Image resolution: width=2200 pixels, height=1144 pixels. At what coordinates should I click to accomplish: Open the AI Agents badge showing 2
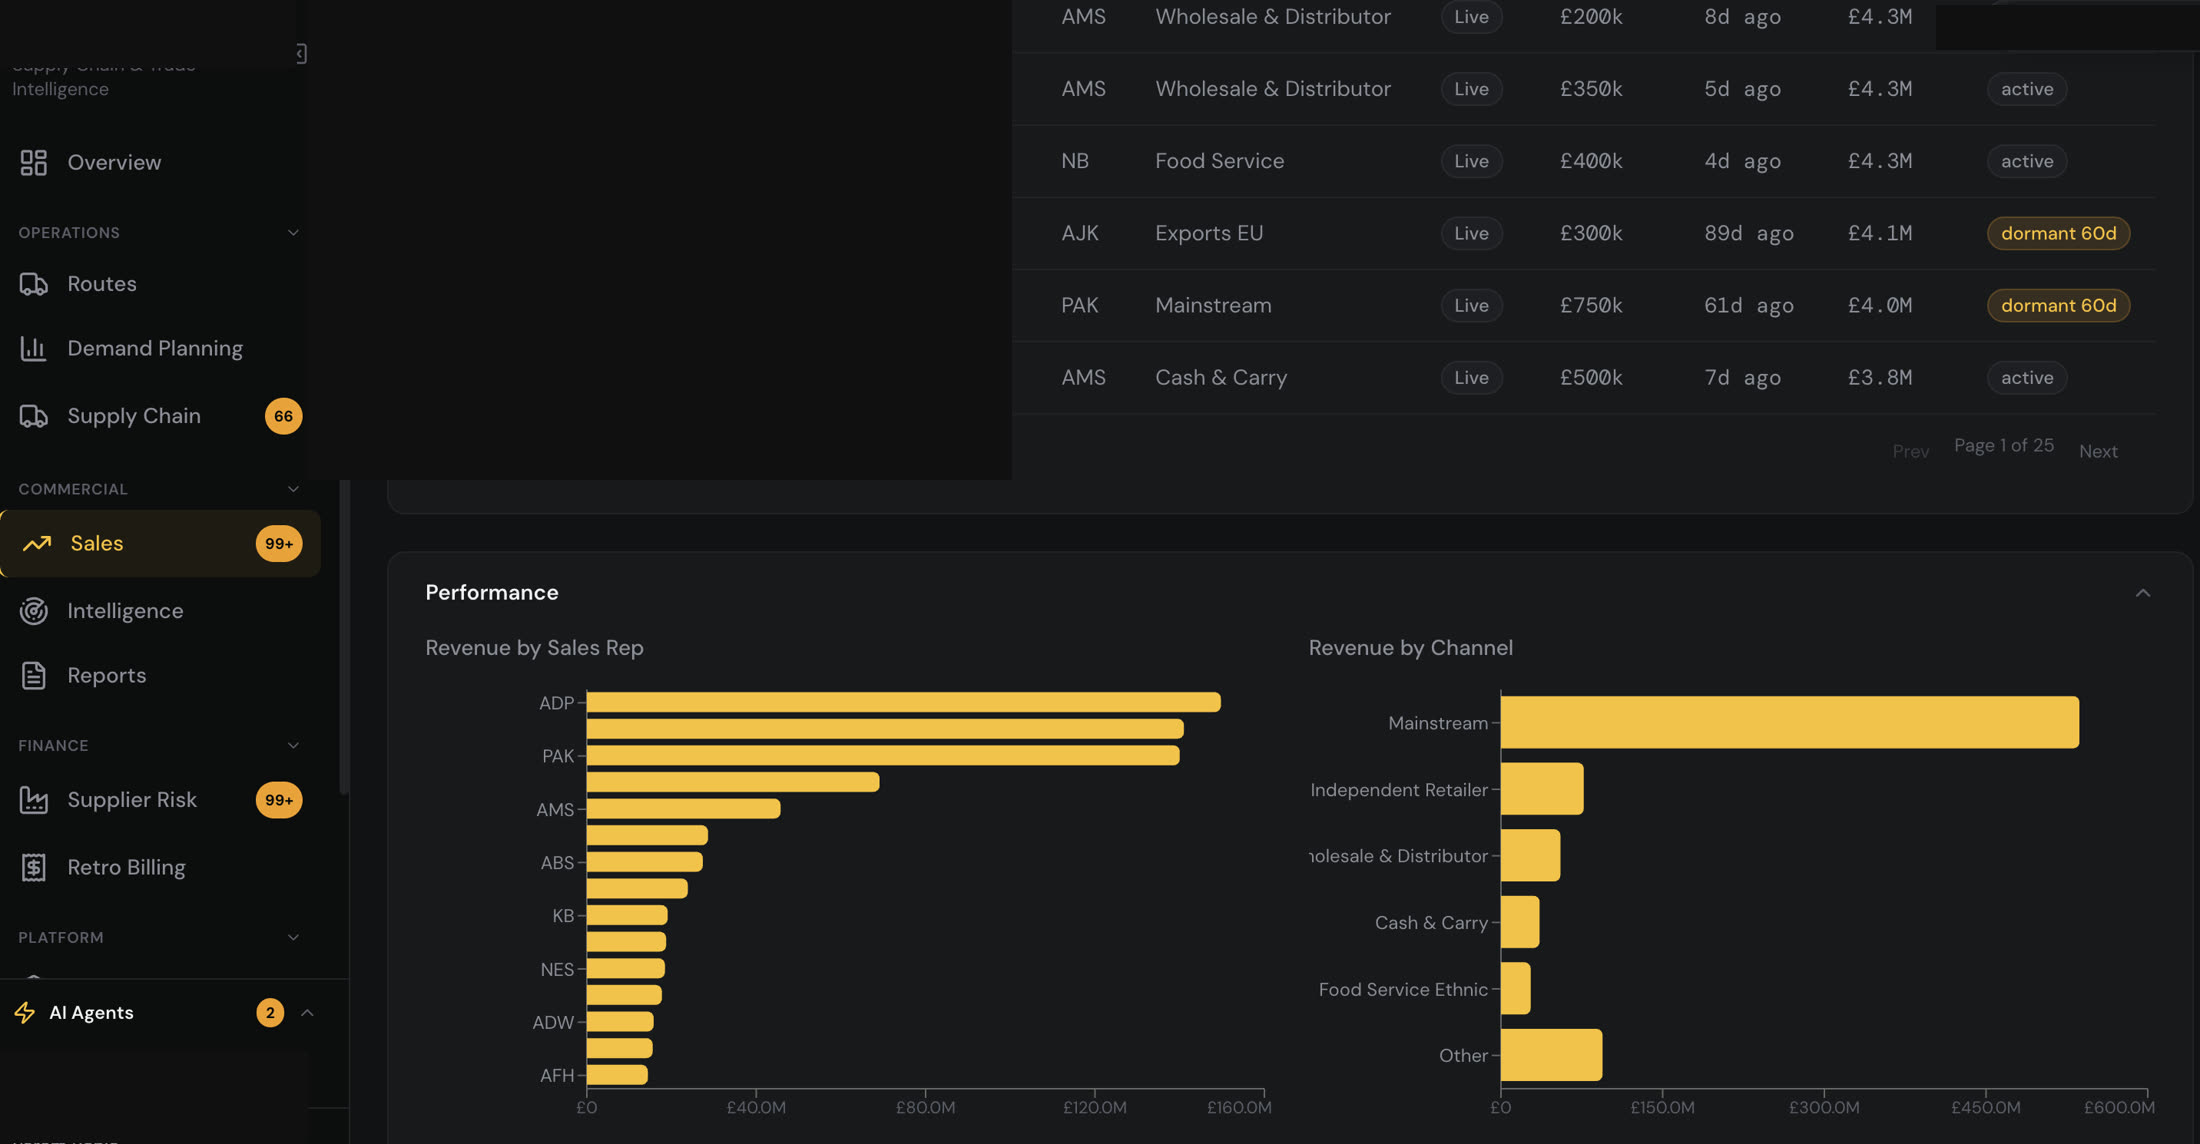[270, 1013]
